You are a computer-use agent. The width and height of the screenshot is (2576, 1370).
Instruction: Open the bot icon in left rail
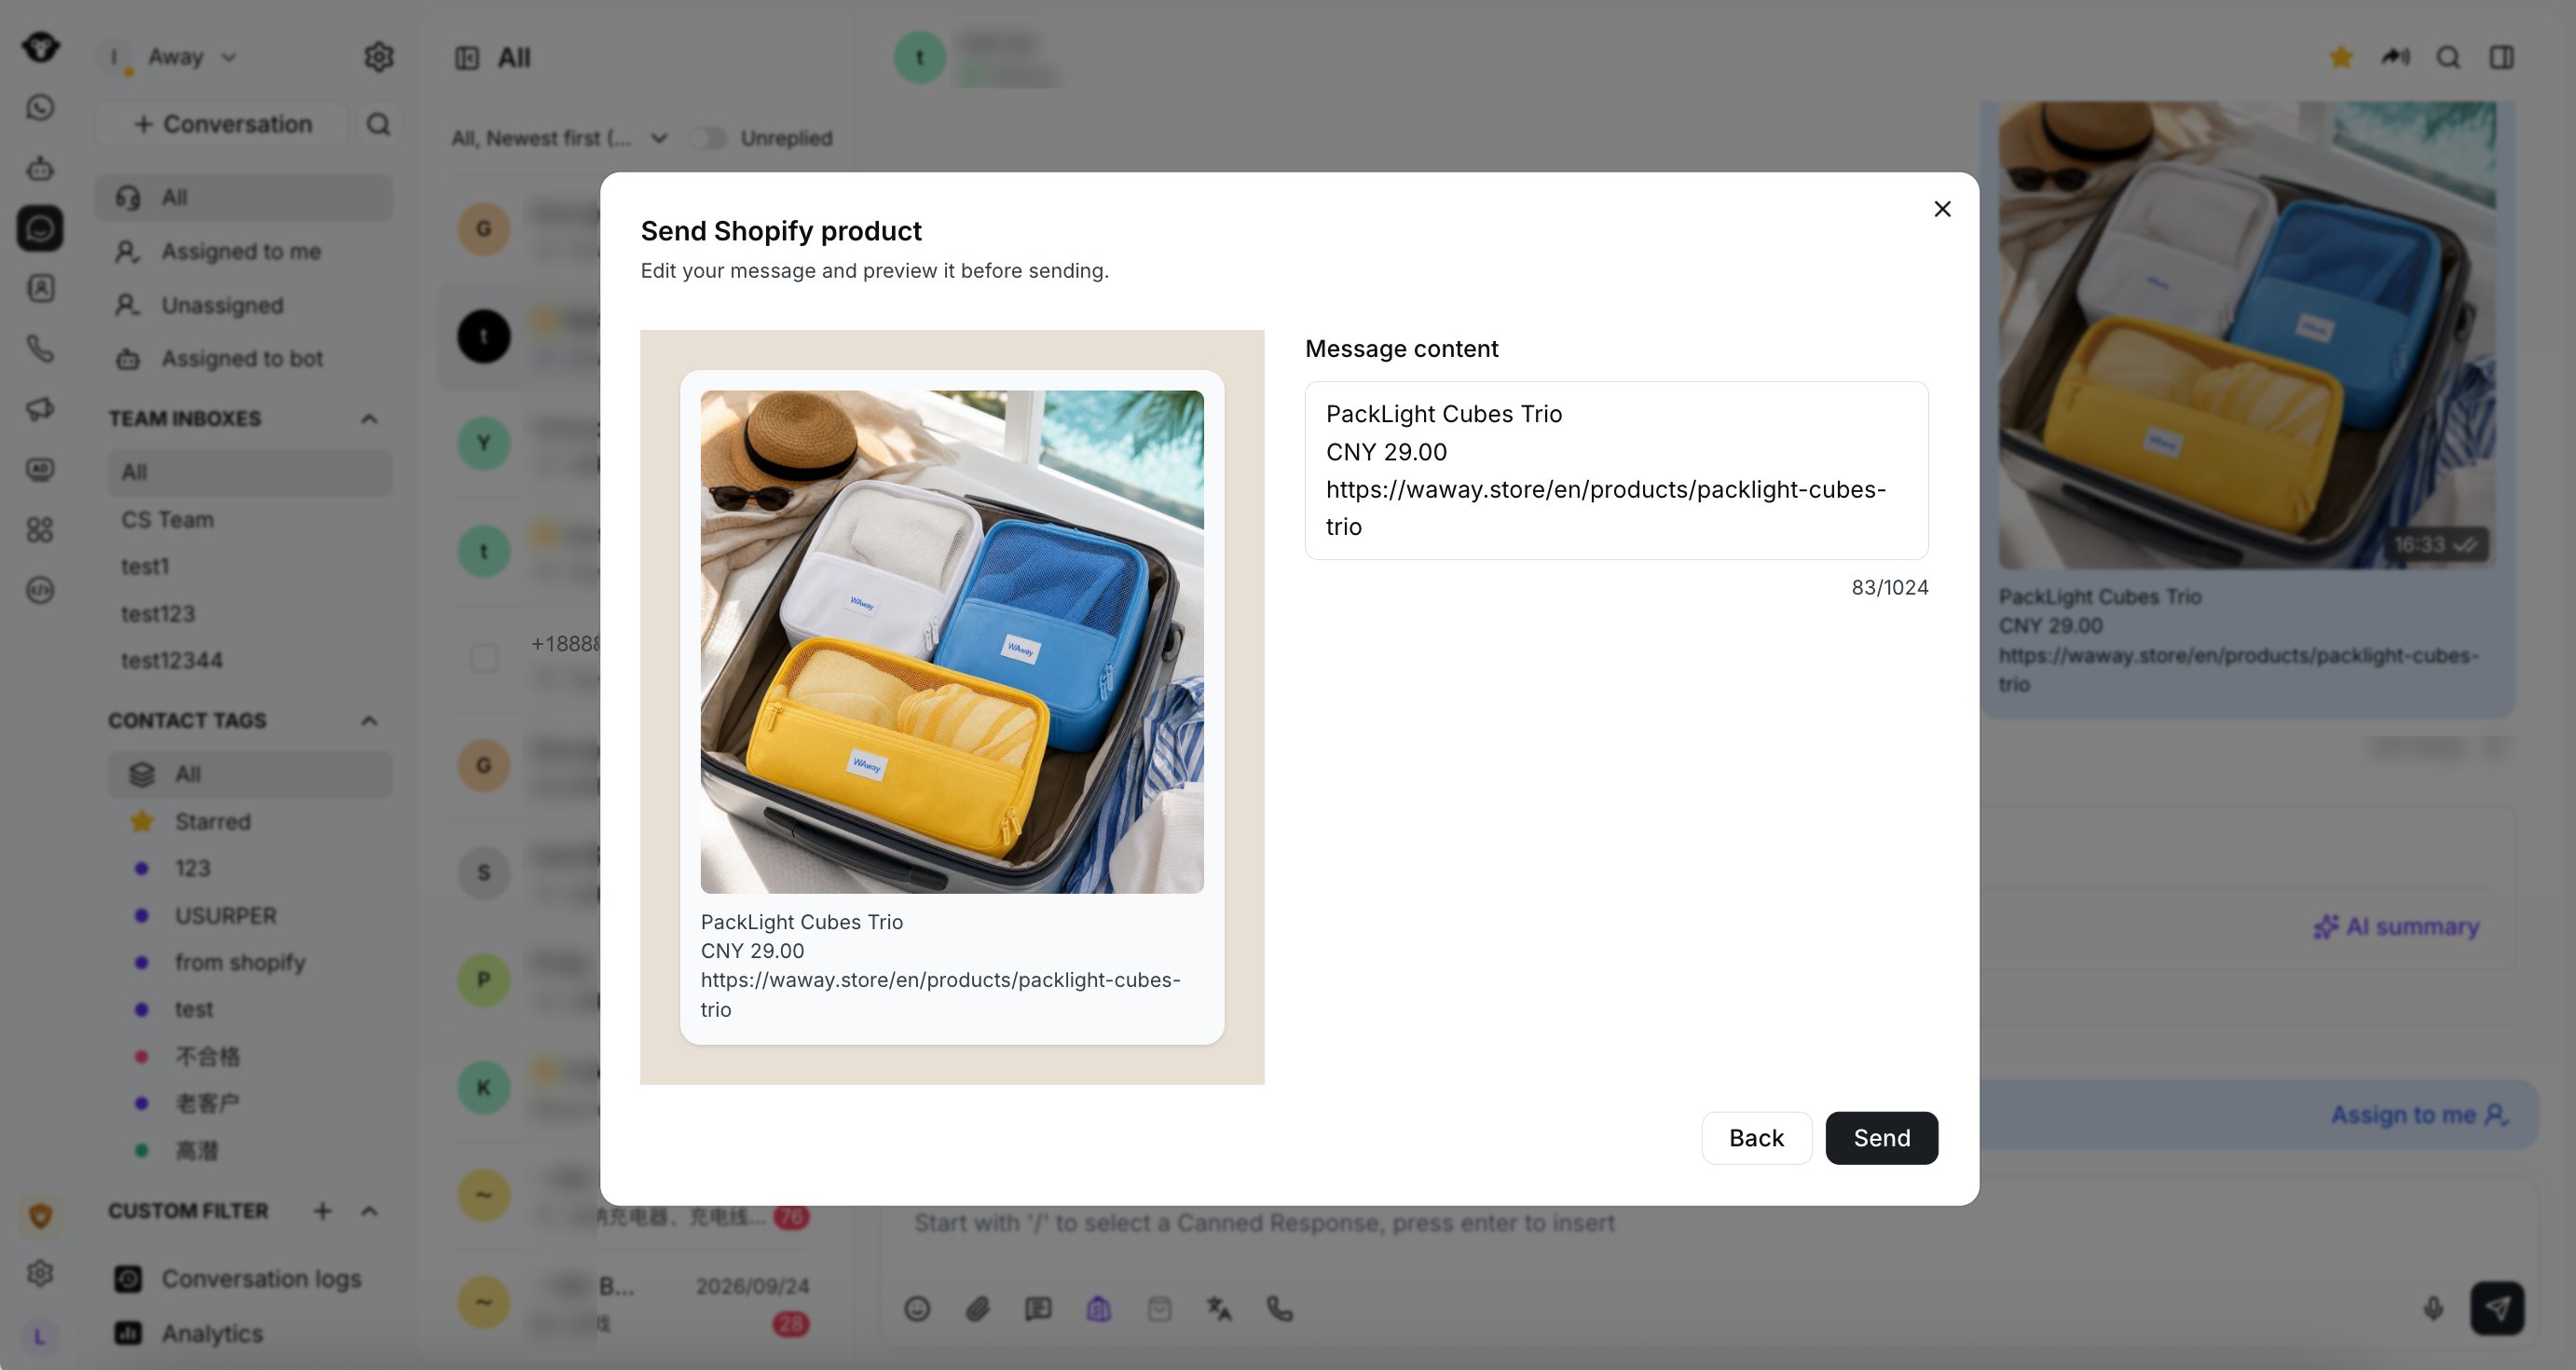pos(40,168)
